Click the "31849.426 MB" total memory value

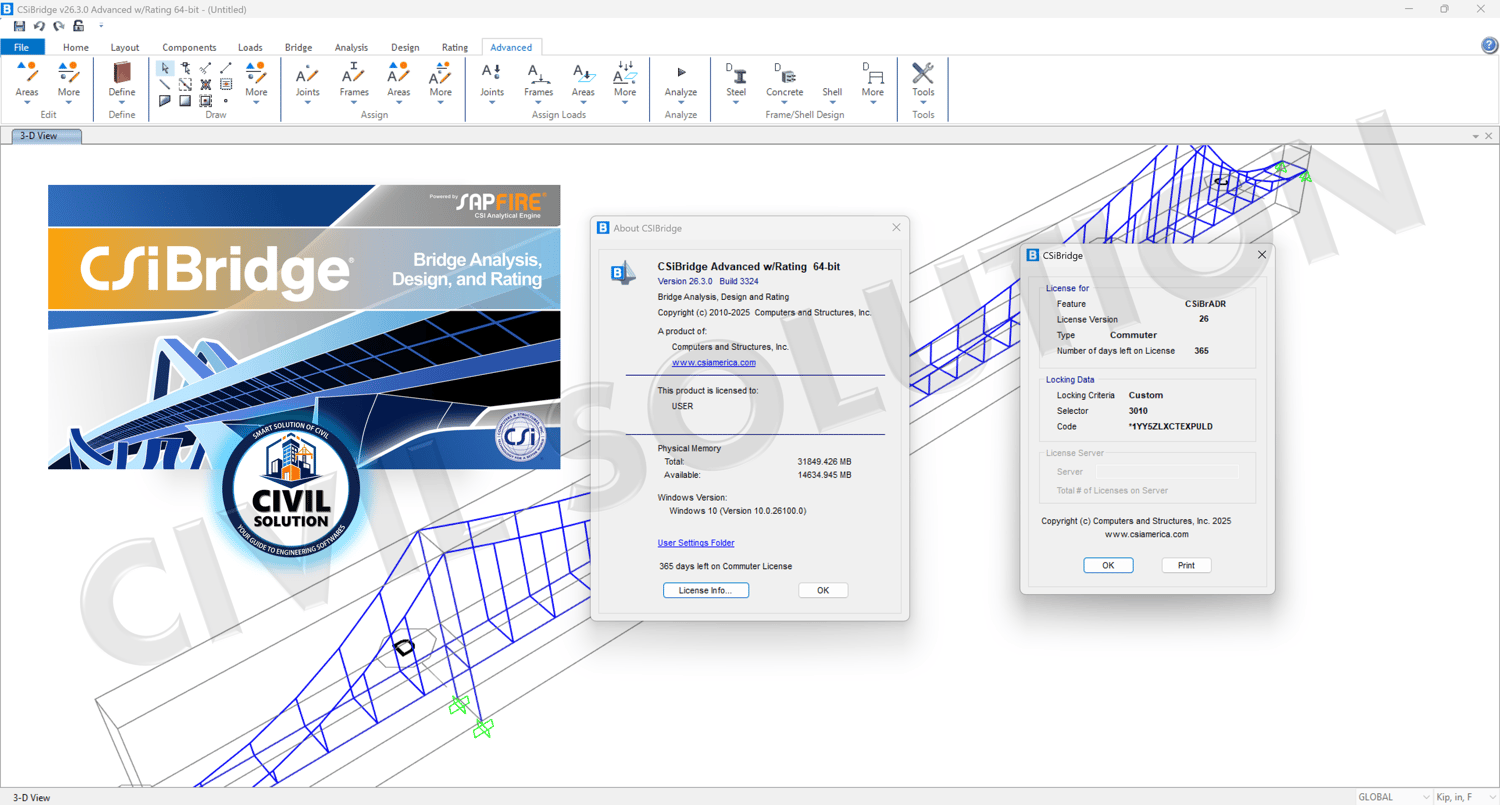(x=824, y=461)
